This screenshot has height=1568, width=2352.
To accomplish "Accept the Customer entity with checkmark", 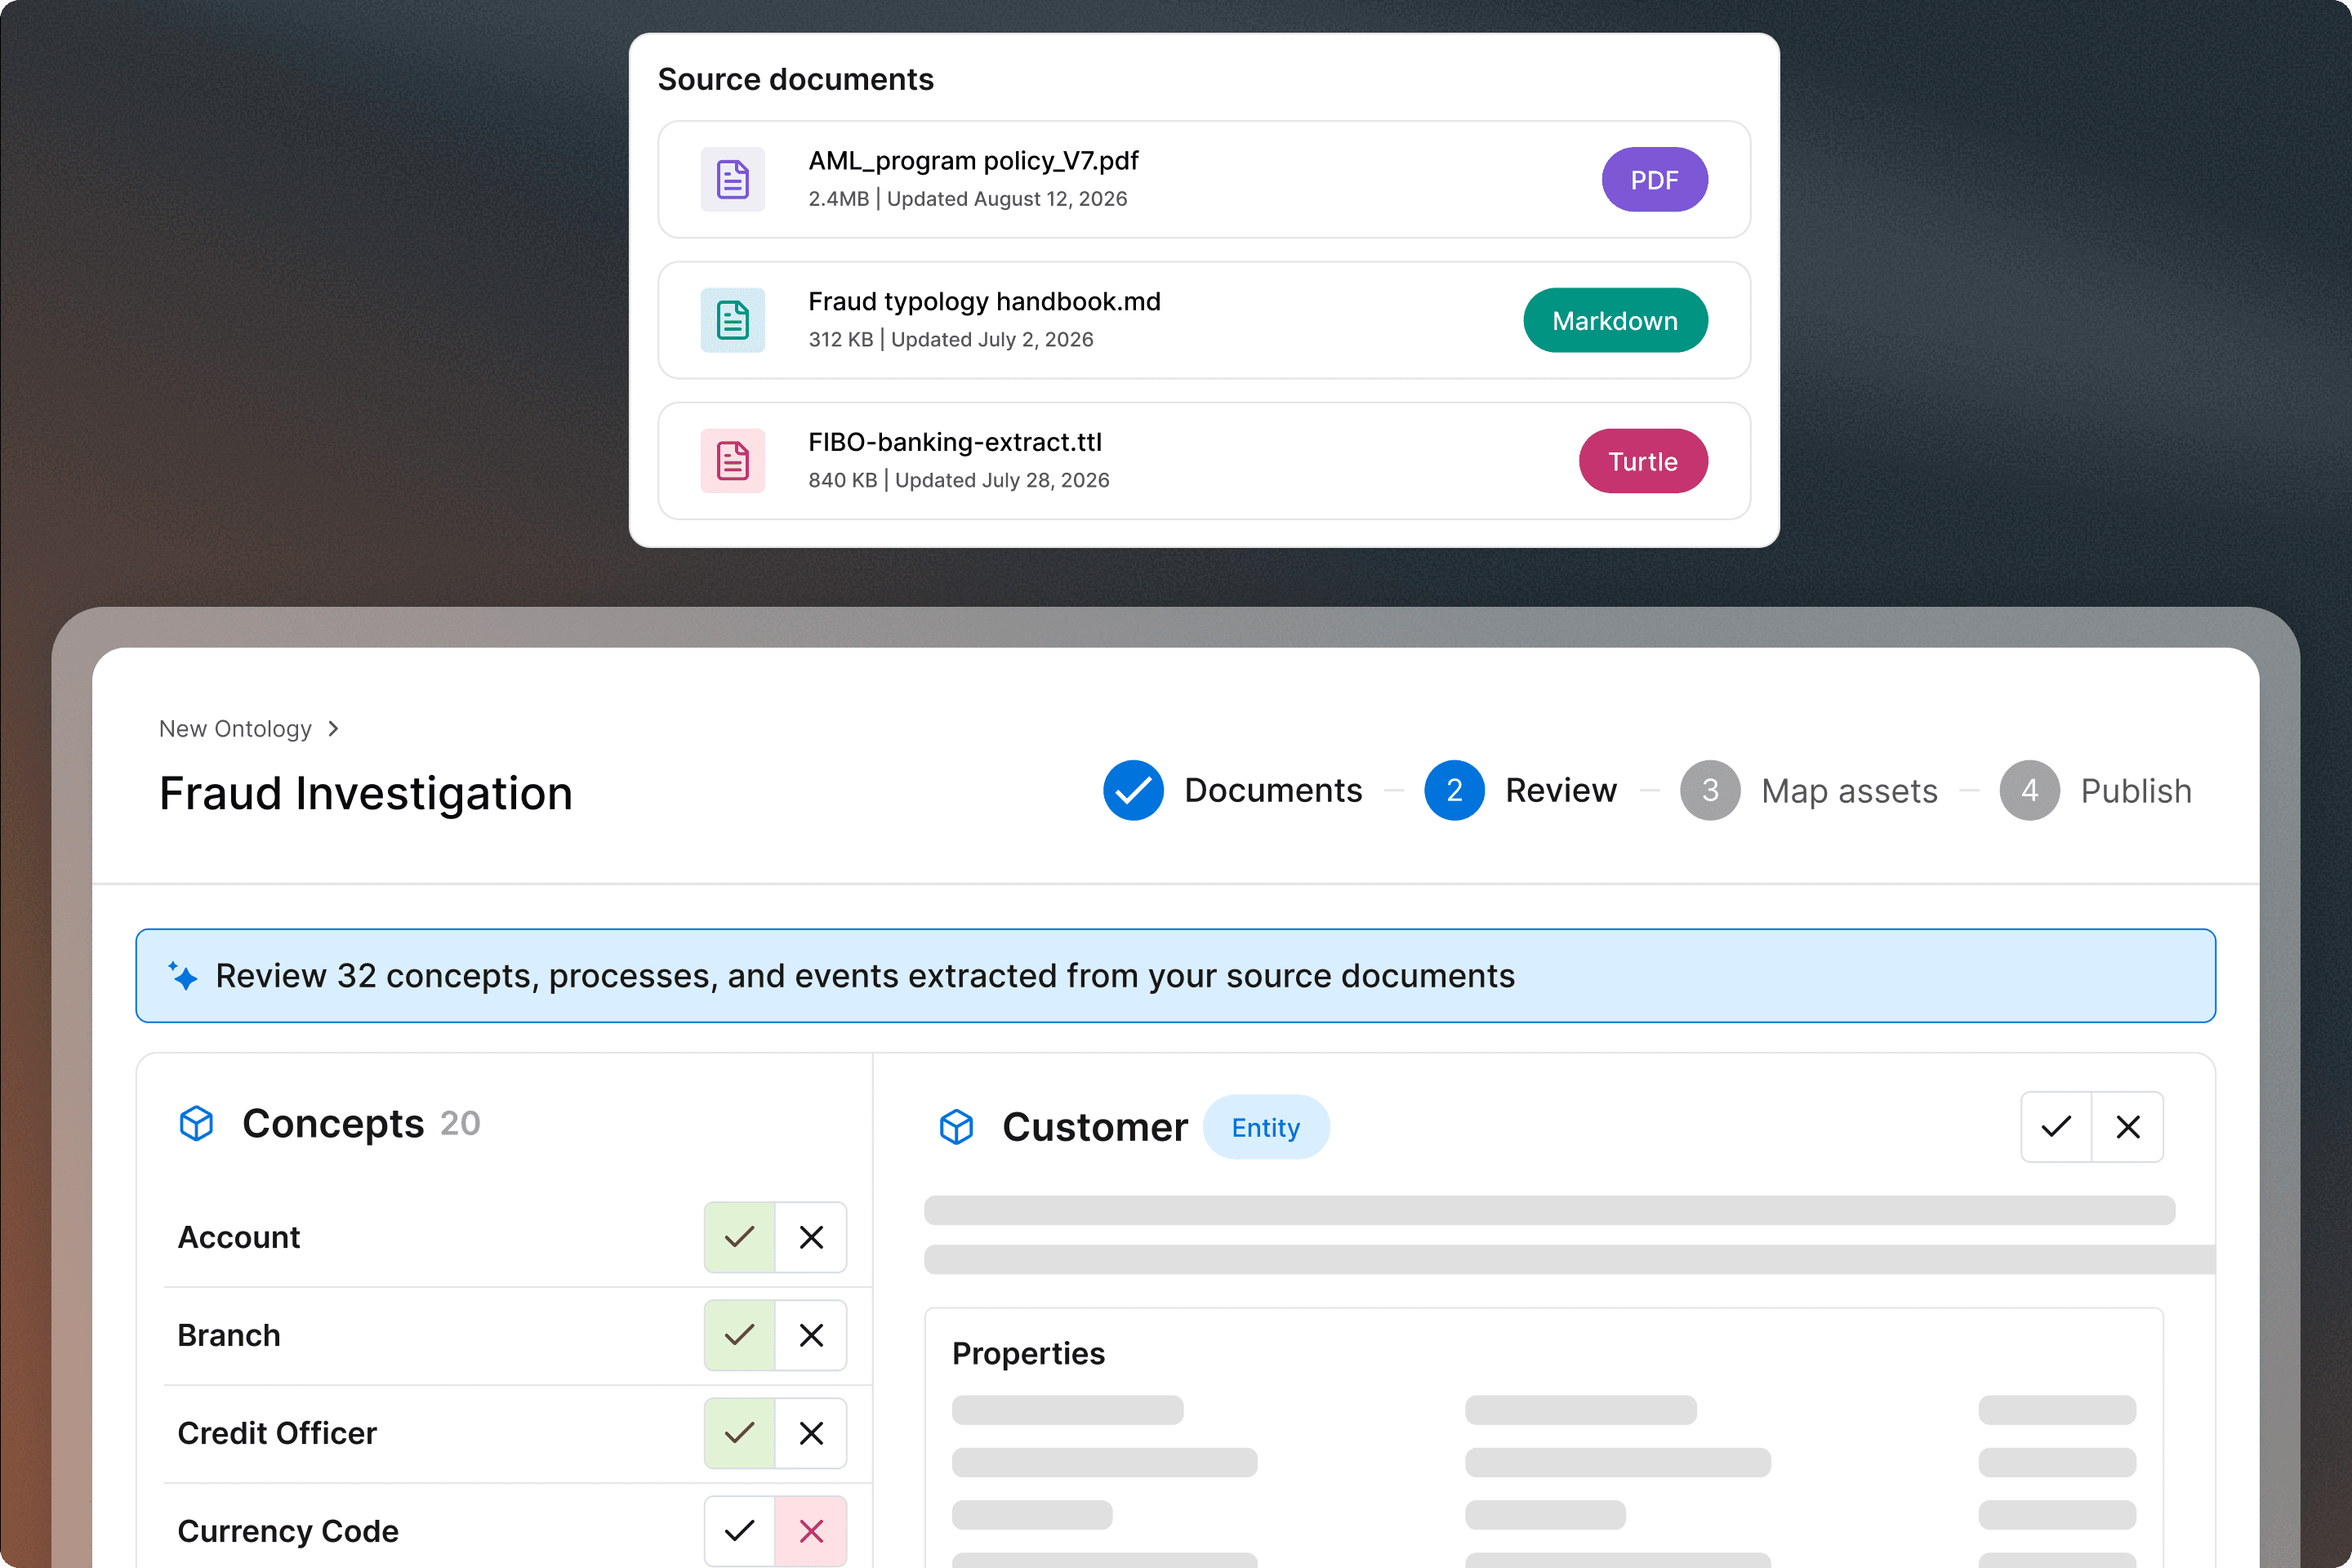I will click(2056, 1127).
